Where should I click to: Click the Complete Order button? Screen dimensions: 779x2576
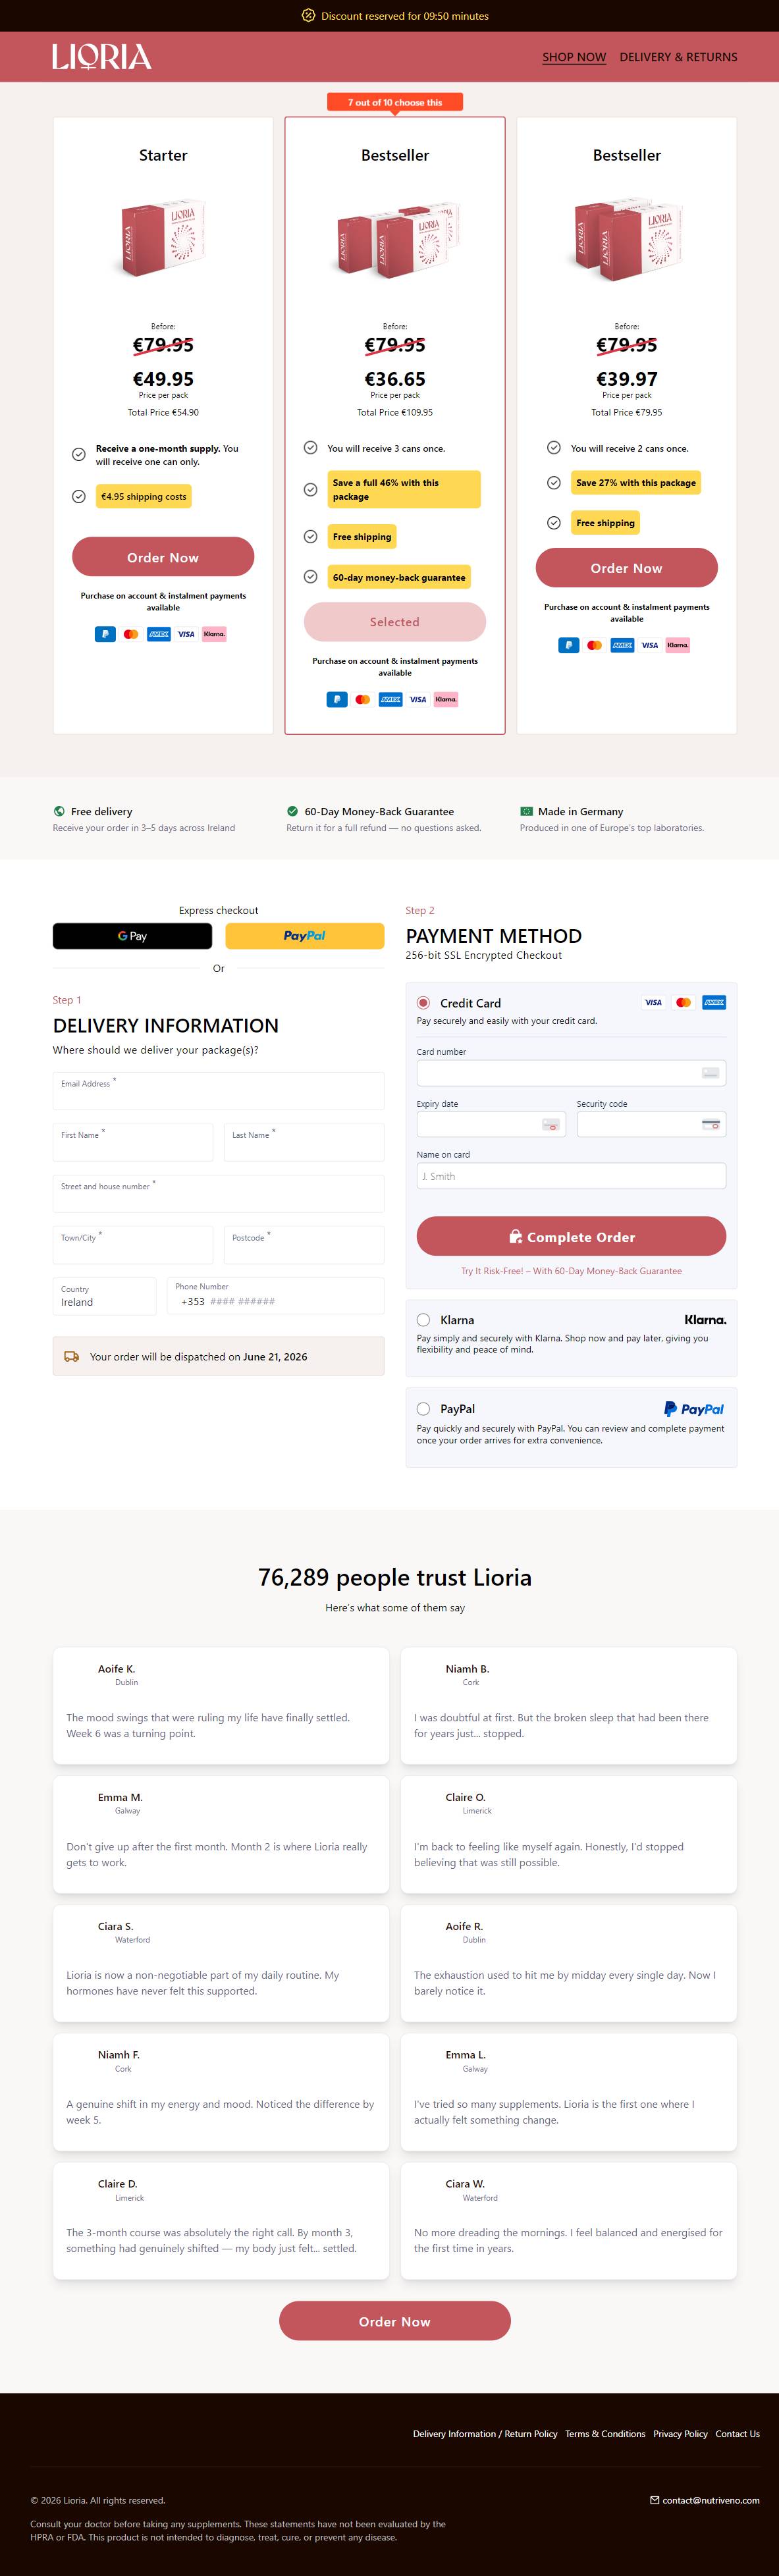tap(571, 1237)
